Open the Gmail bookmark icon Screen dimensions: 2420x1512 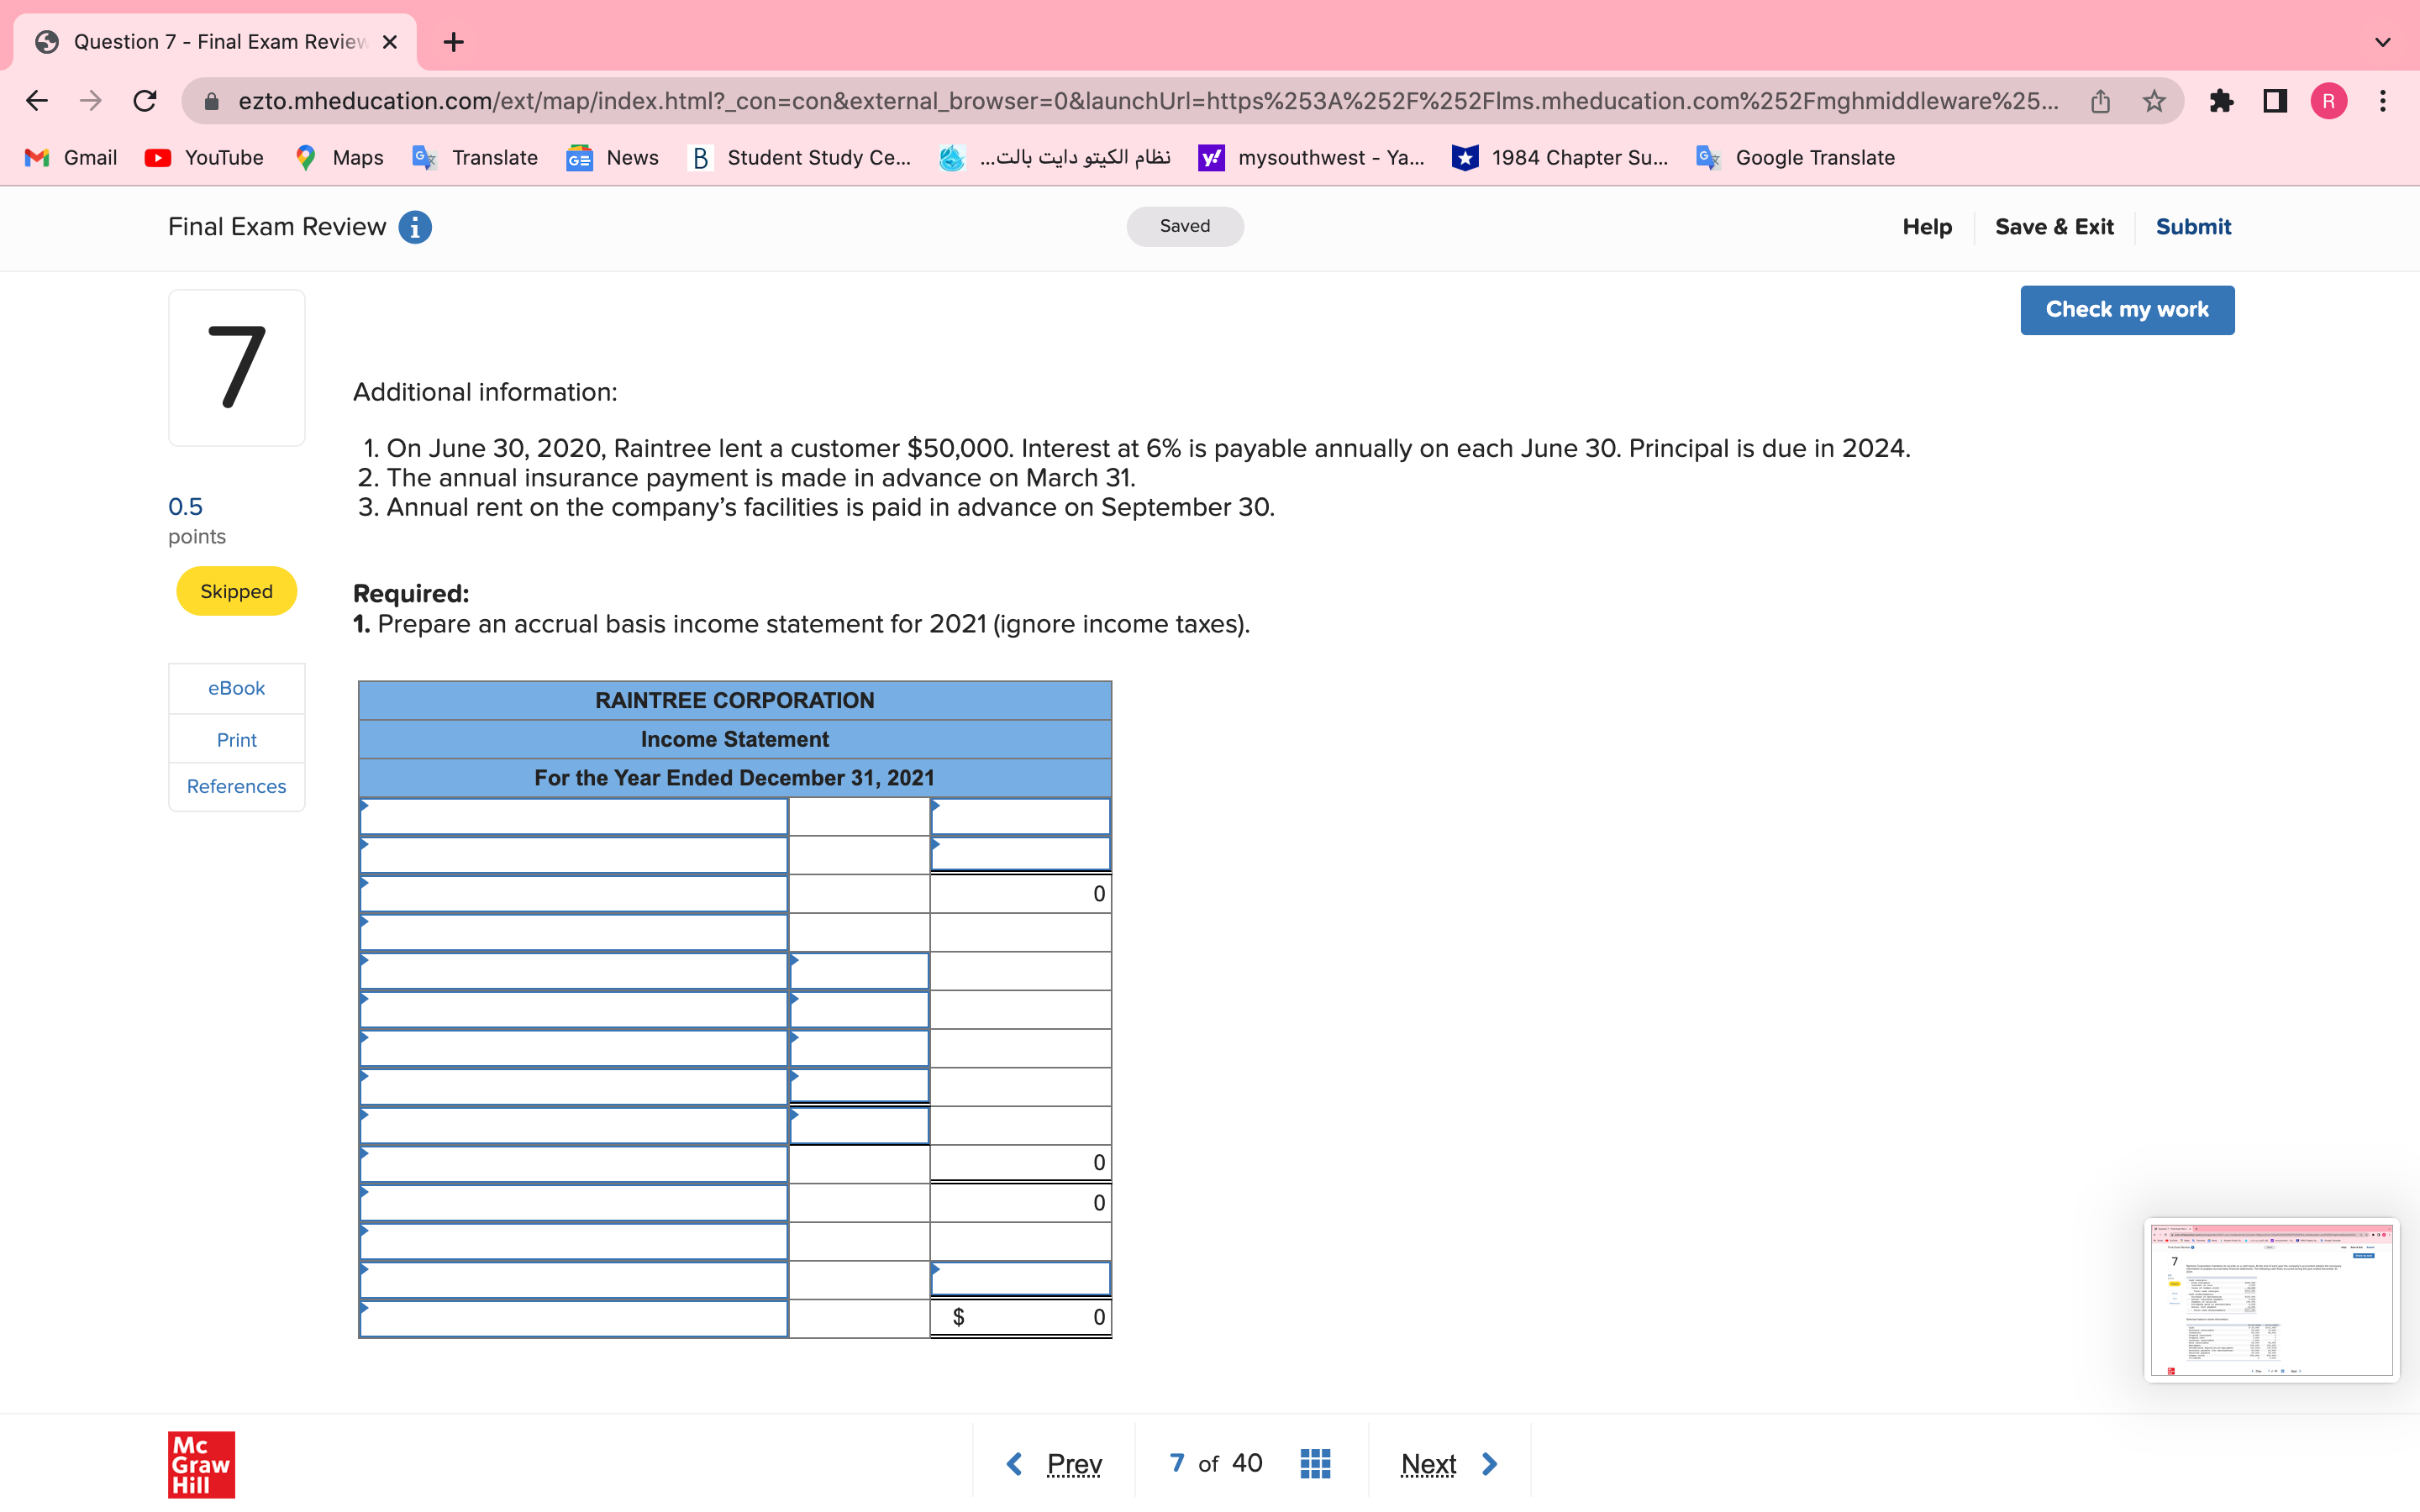click(x=36, y=157)
